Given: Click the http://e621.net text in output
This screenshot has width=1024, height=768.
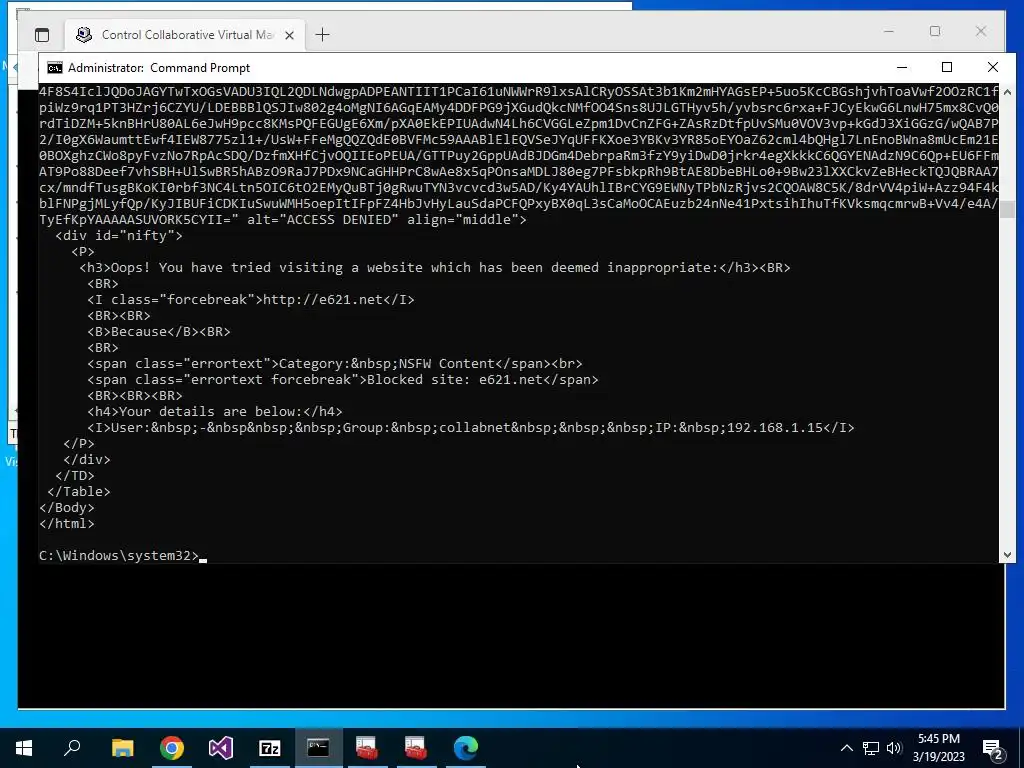Looking at the screenshot, I should pos(323,300).
